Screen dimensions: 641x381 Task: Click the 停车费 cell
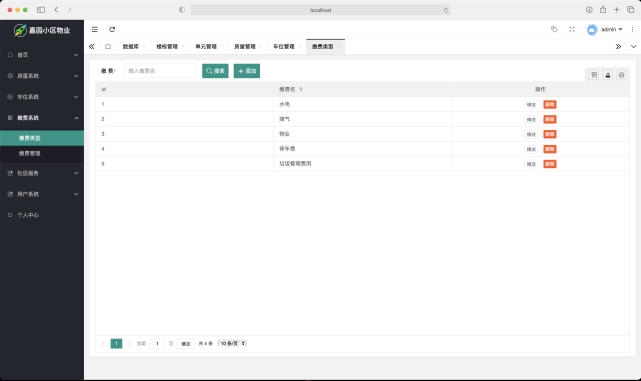[x=362, y=149]
